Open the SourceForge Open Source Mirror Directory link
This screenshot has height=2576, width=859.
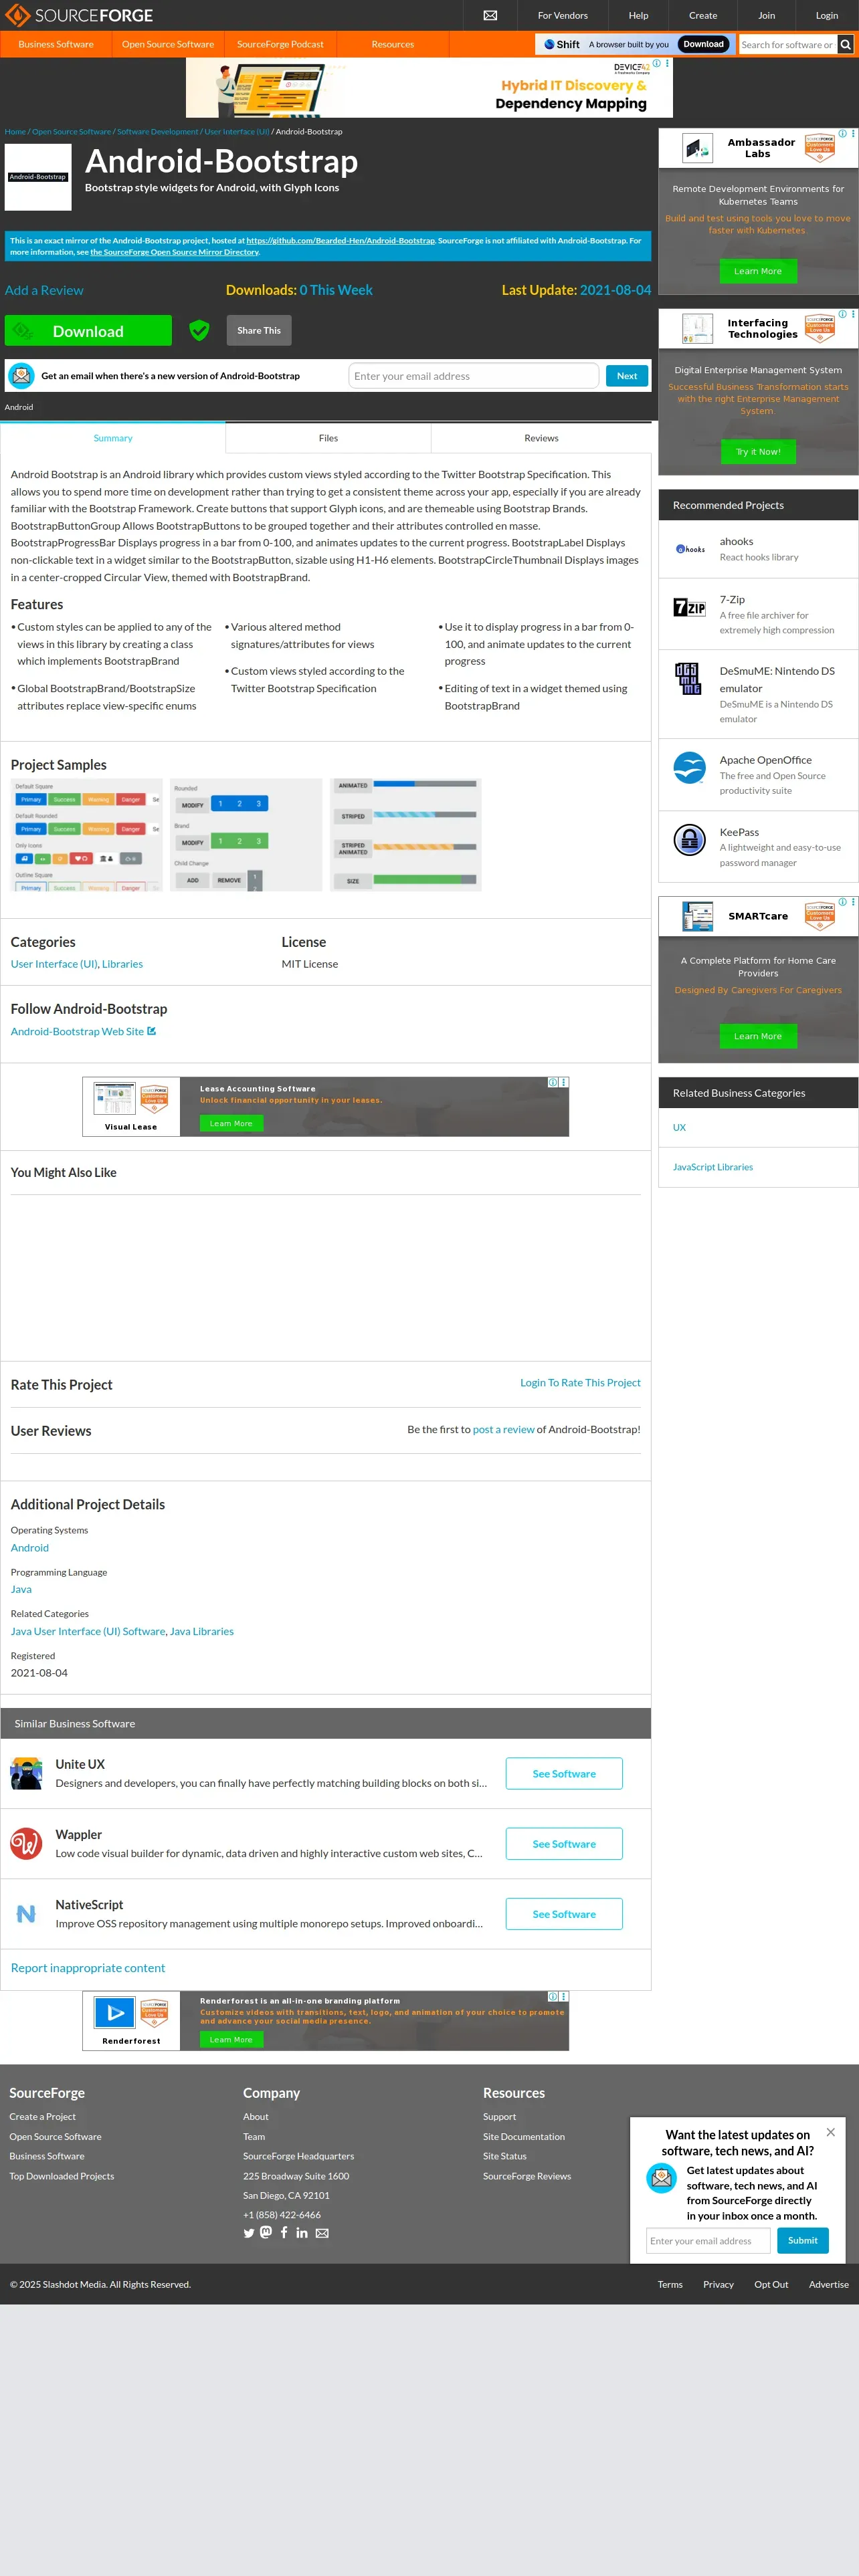174,252
